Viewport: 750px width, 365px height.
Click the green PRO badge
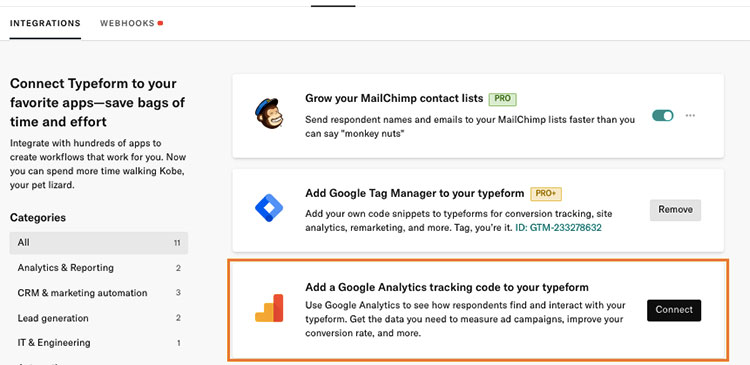coord(503,99)
